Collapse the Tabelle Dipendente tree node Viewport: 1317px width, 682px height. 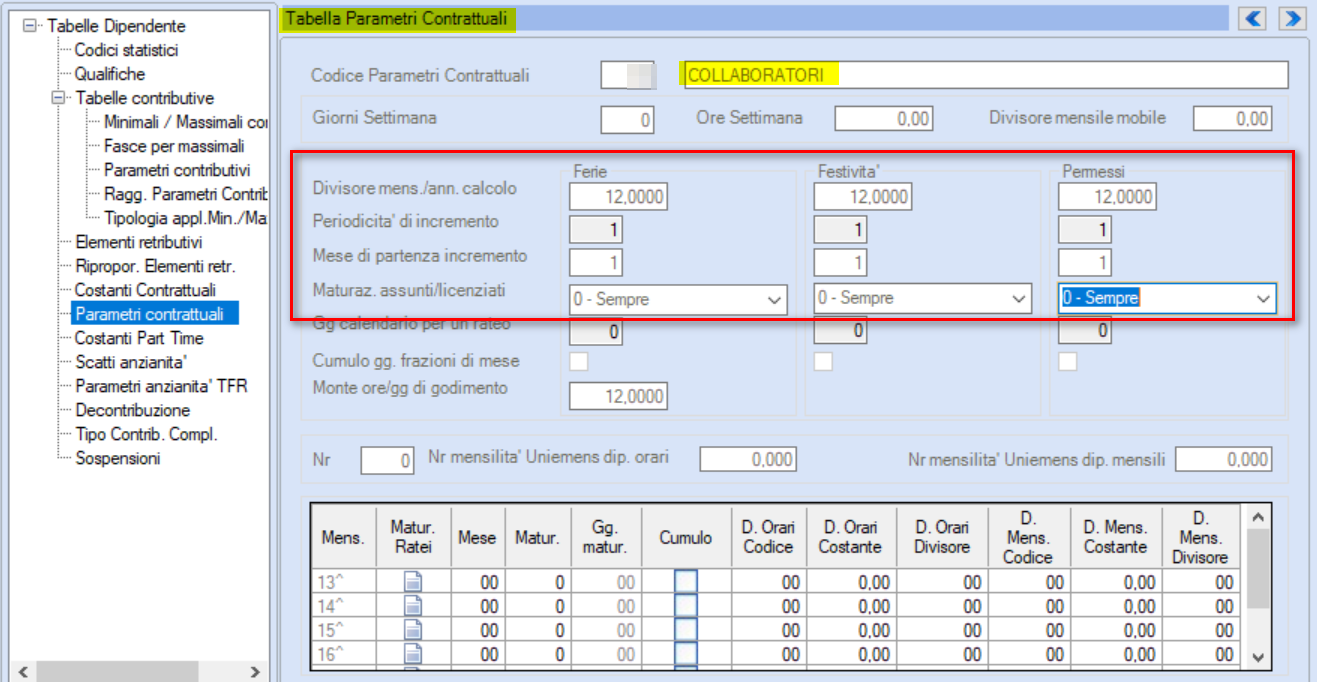click(30, 26)
